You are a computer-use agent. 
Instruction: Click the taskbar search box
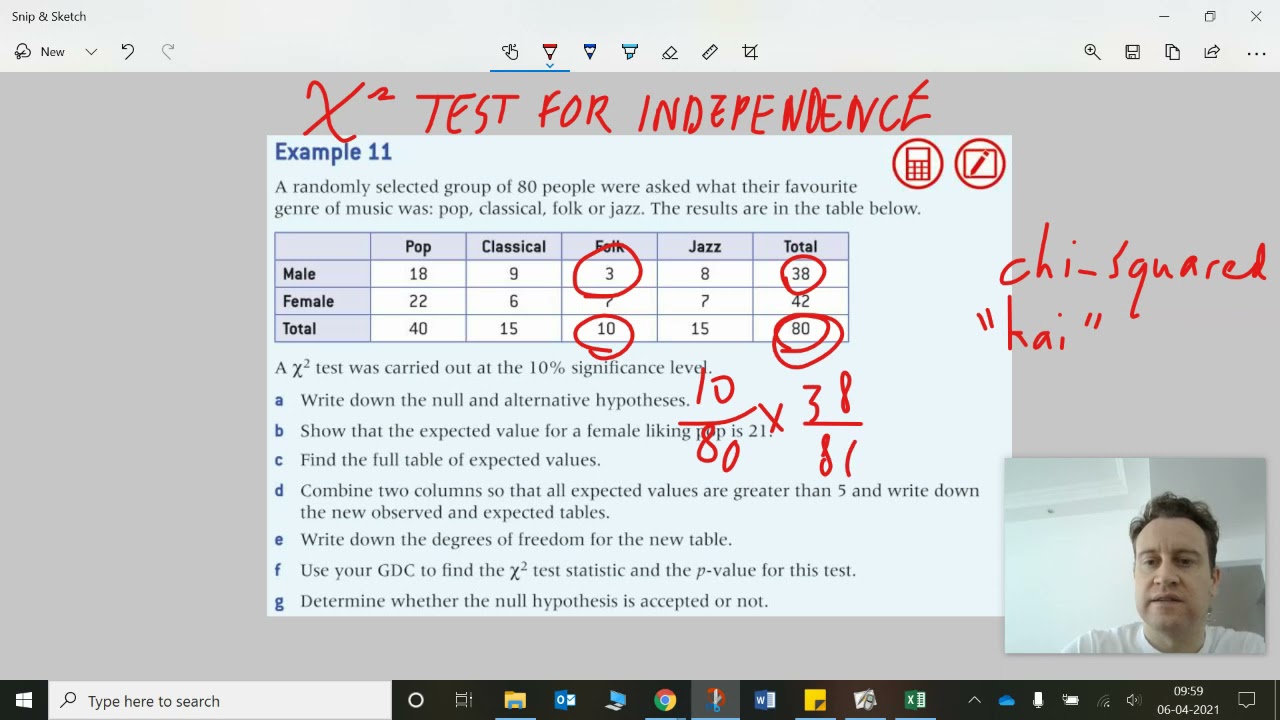[x=220, y=700]
